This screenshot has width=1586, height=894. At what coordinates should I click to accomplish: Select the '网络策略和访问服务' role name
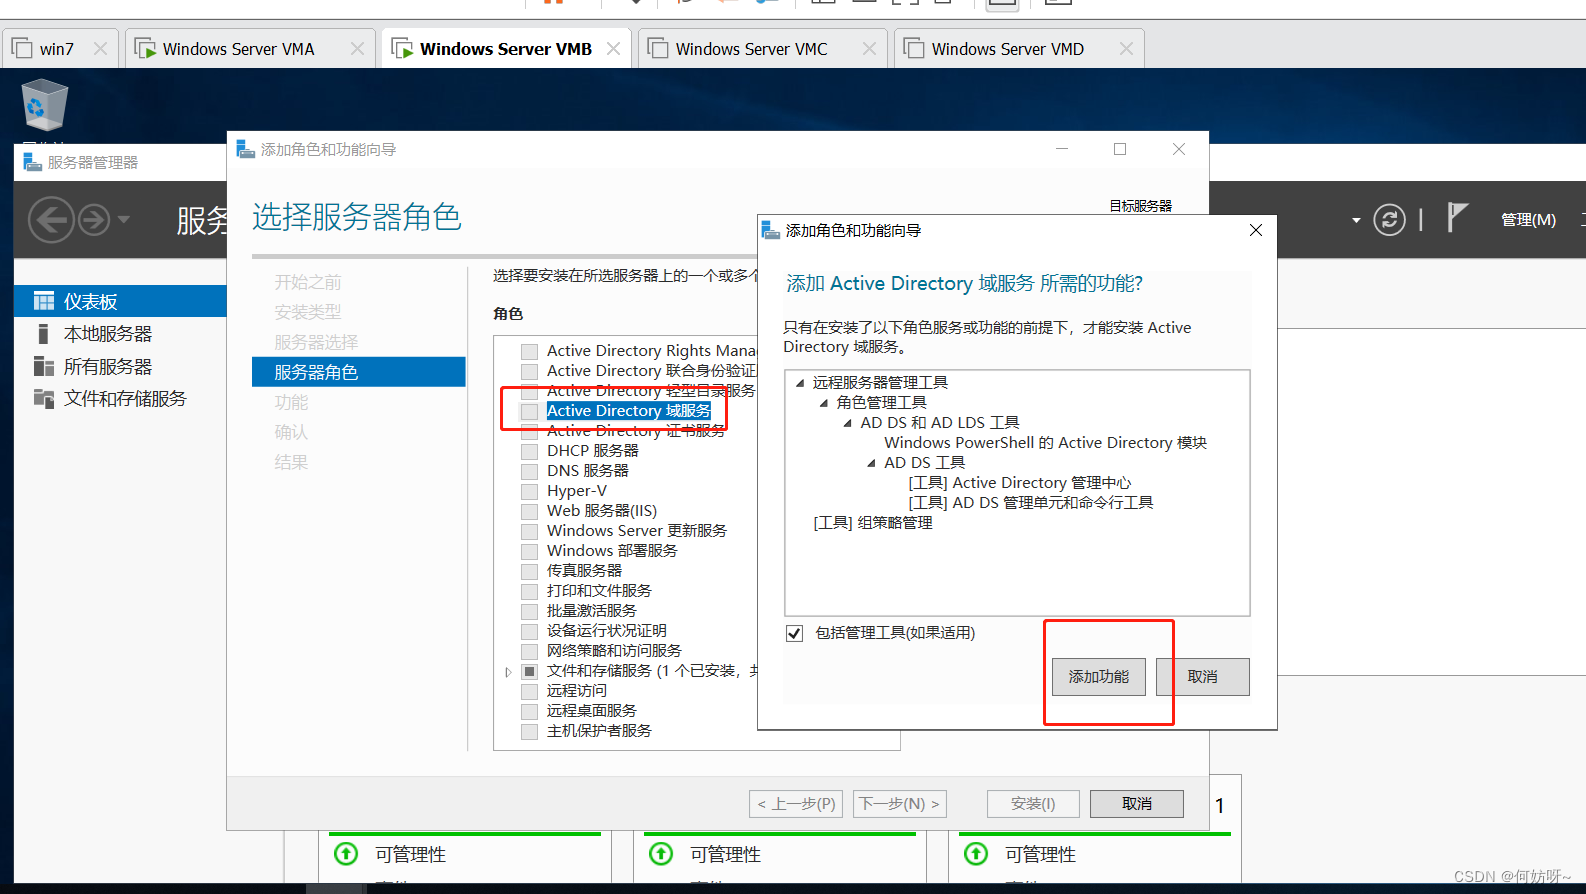tap(614, 651)
